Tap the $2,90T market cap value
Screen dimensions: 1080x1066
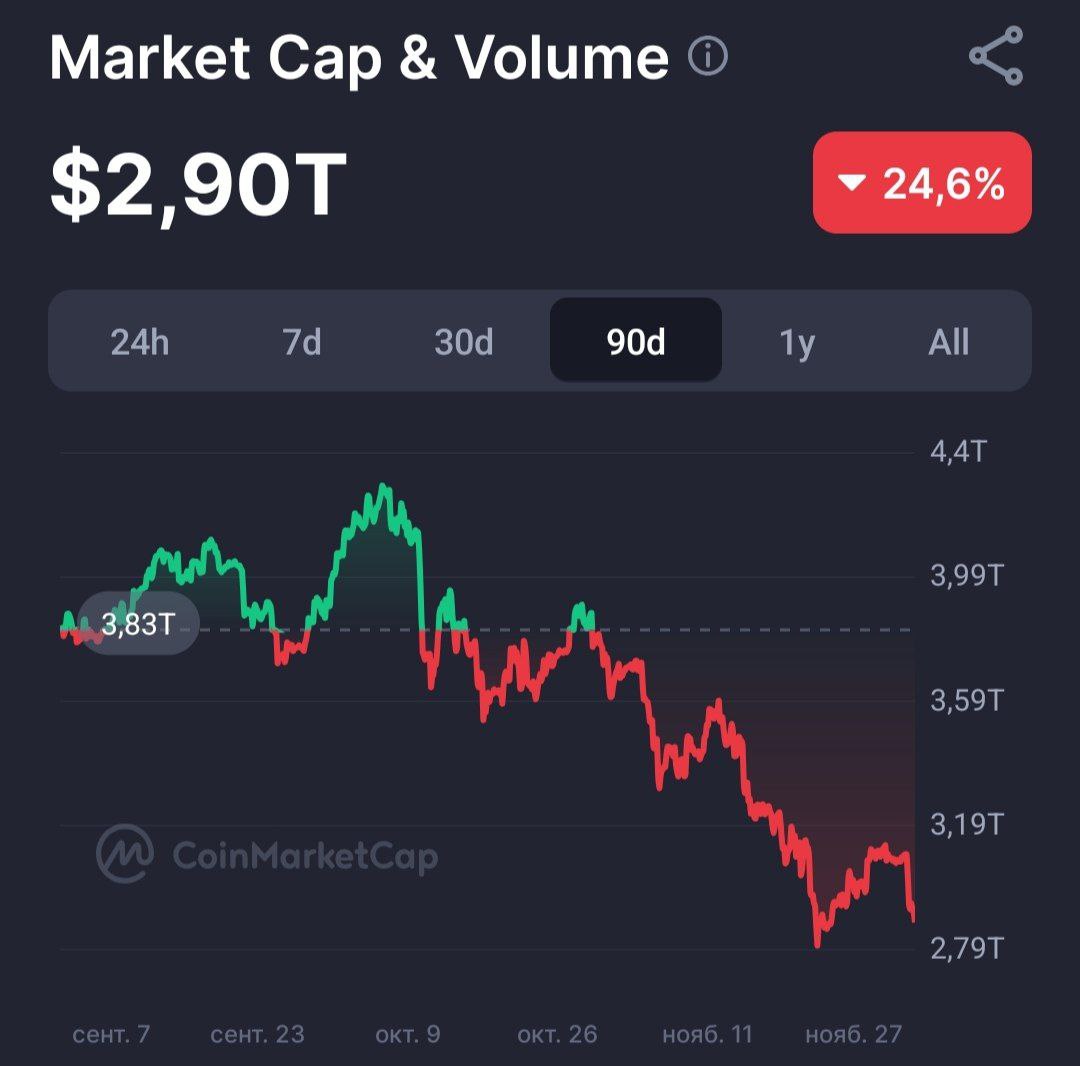pyautogui.click(x=198, y=187)
